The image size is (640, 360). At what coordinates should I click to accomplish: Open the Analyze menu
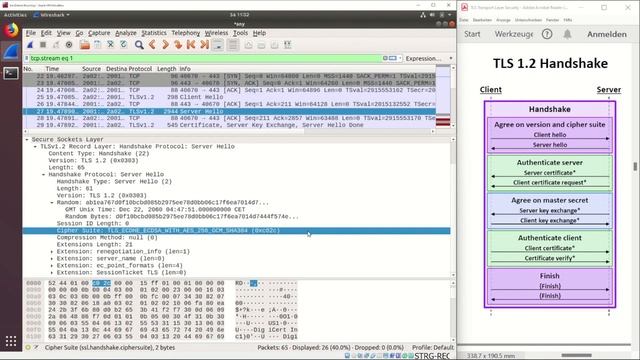point(126,33)
